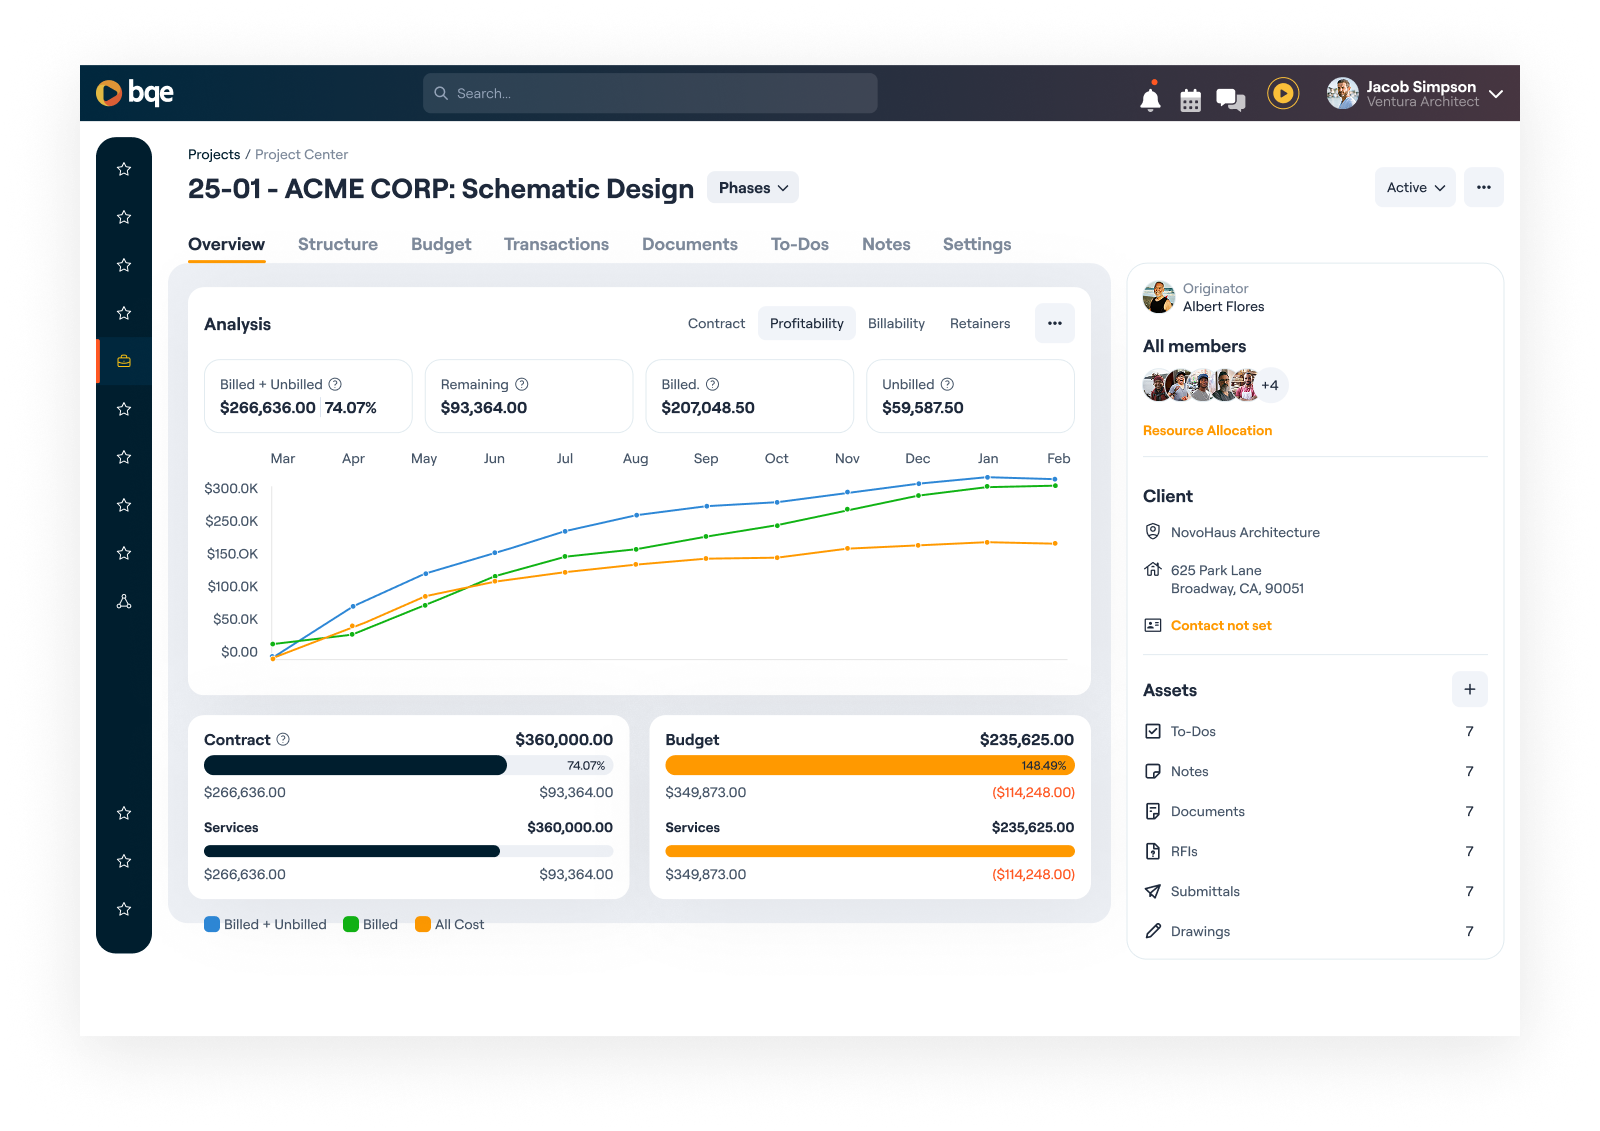Open the Resource Allocation link
Screen dimensions: 1600x1131
1207,430
